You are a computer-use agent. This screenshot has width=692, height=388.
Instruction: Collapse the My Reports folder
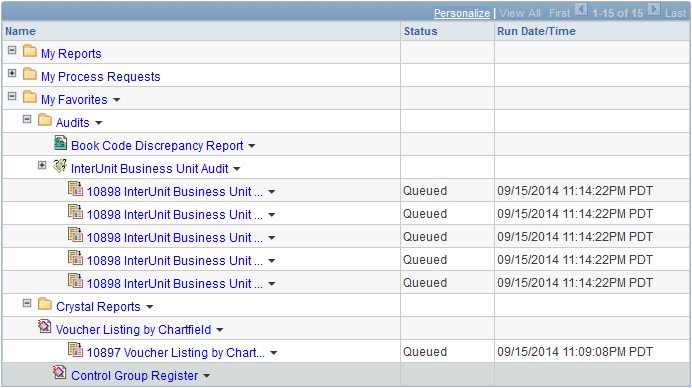(x=12, y=50)
